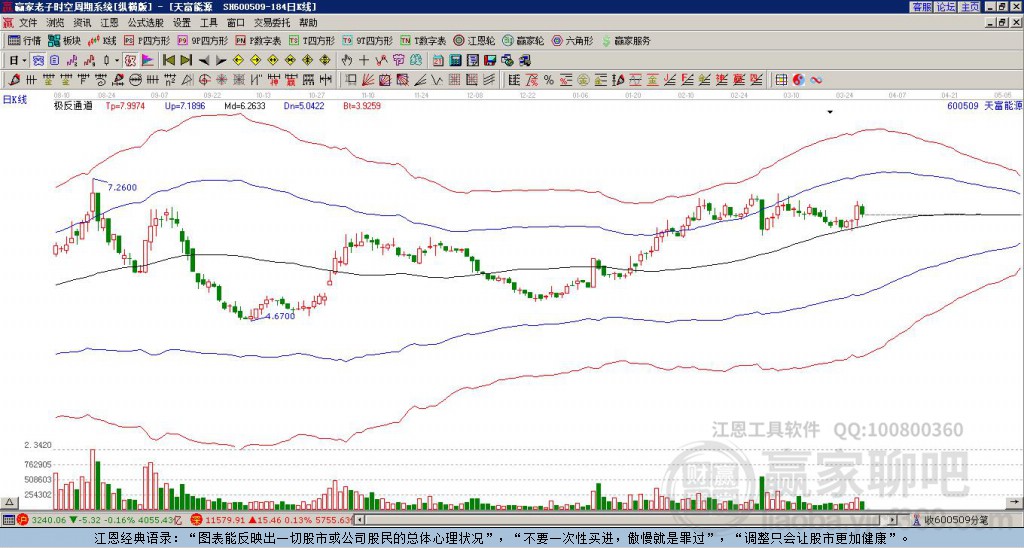This screenshot has height=548, width=1024.
Task: Click the 11579.91 index value in status bar
Action: (x=225, y=520)
